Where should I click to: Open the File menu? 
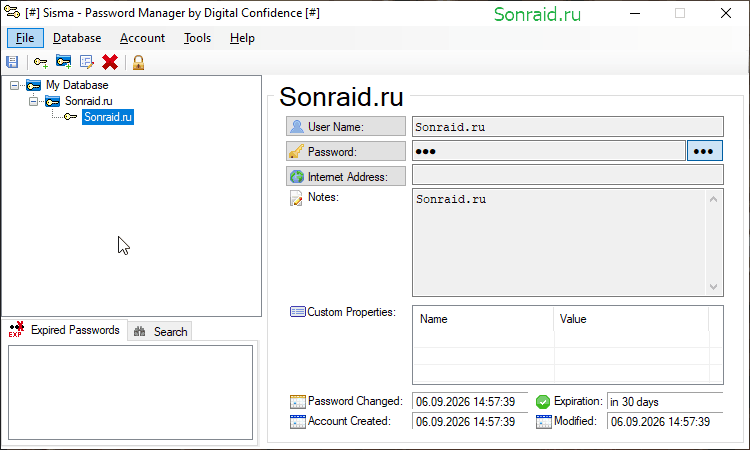(x=25, y=38)
